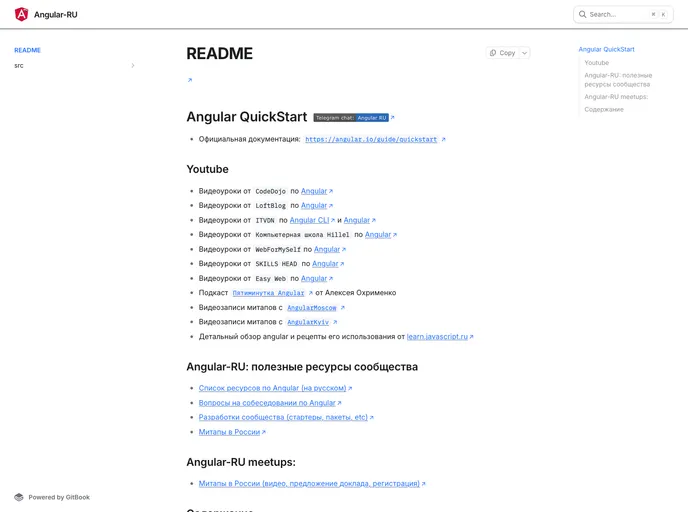
Task: Open the Пятиминутка Angular podcast link
Action: tap(268, 293)
